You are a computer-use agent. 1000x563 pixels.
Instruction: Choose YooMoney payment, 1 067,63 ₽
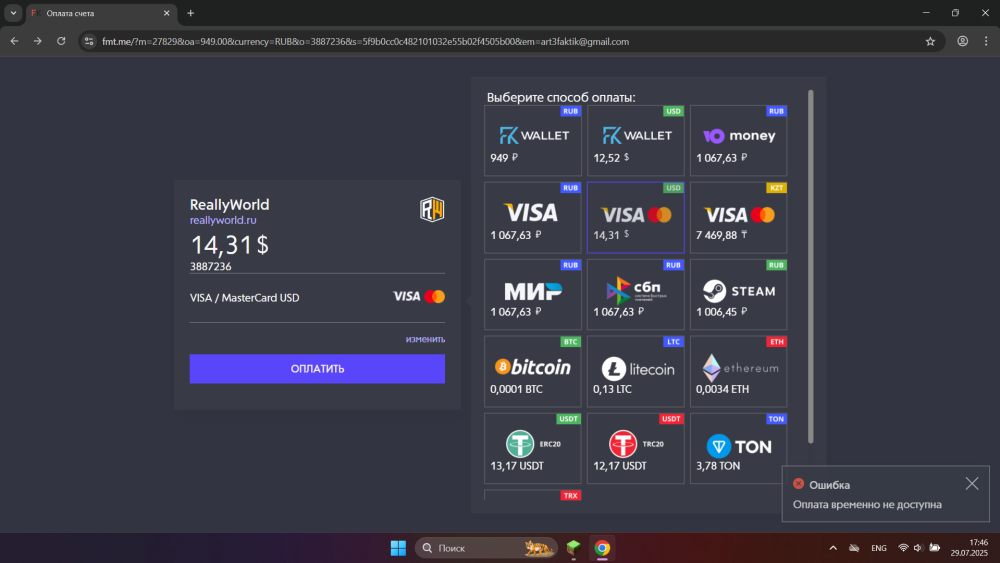(739, 141)
